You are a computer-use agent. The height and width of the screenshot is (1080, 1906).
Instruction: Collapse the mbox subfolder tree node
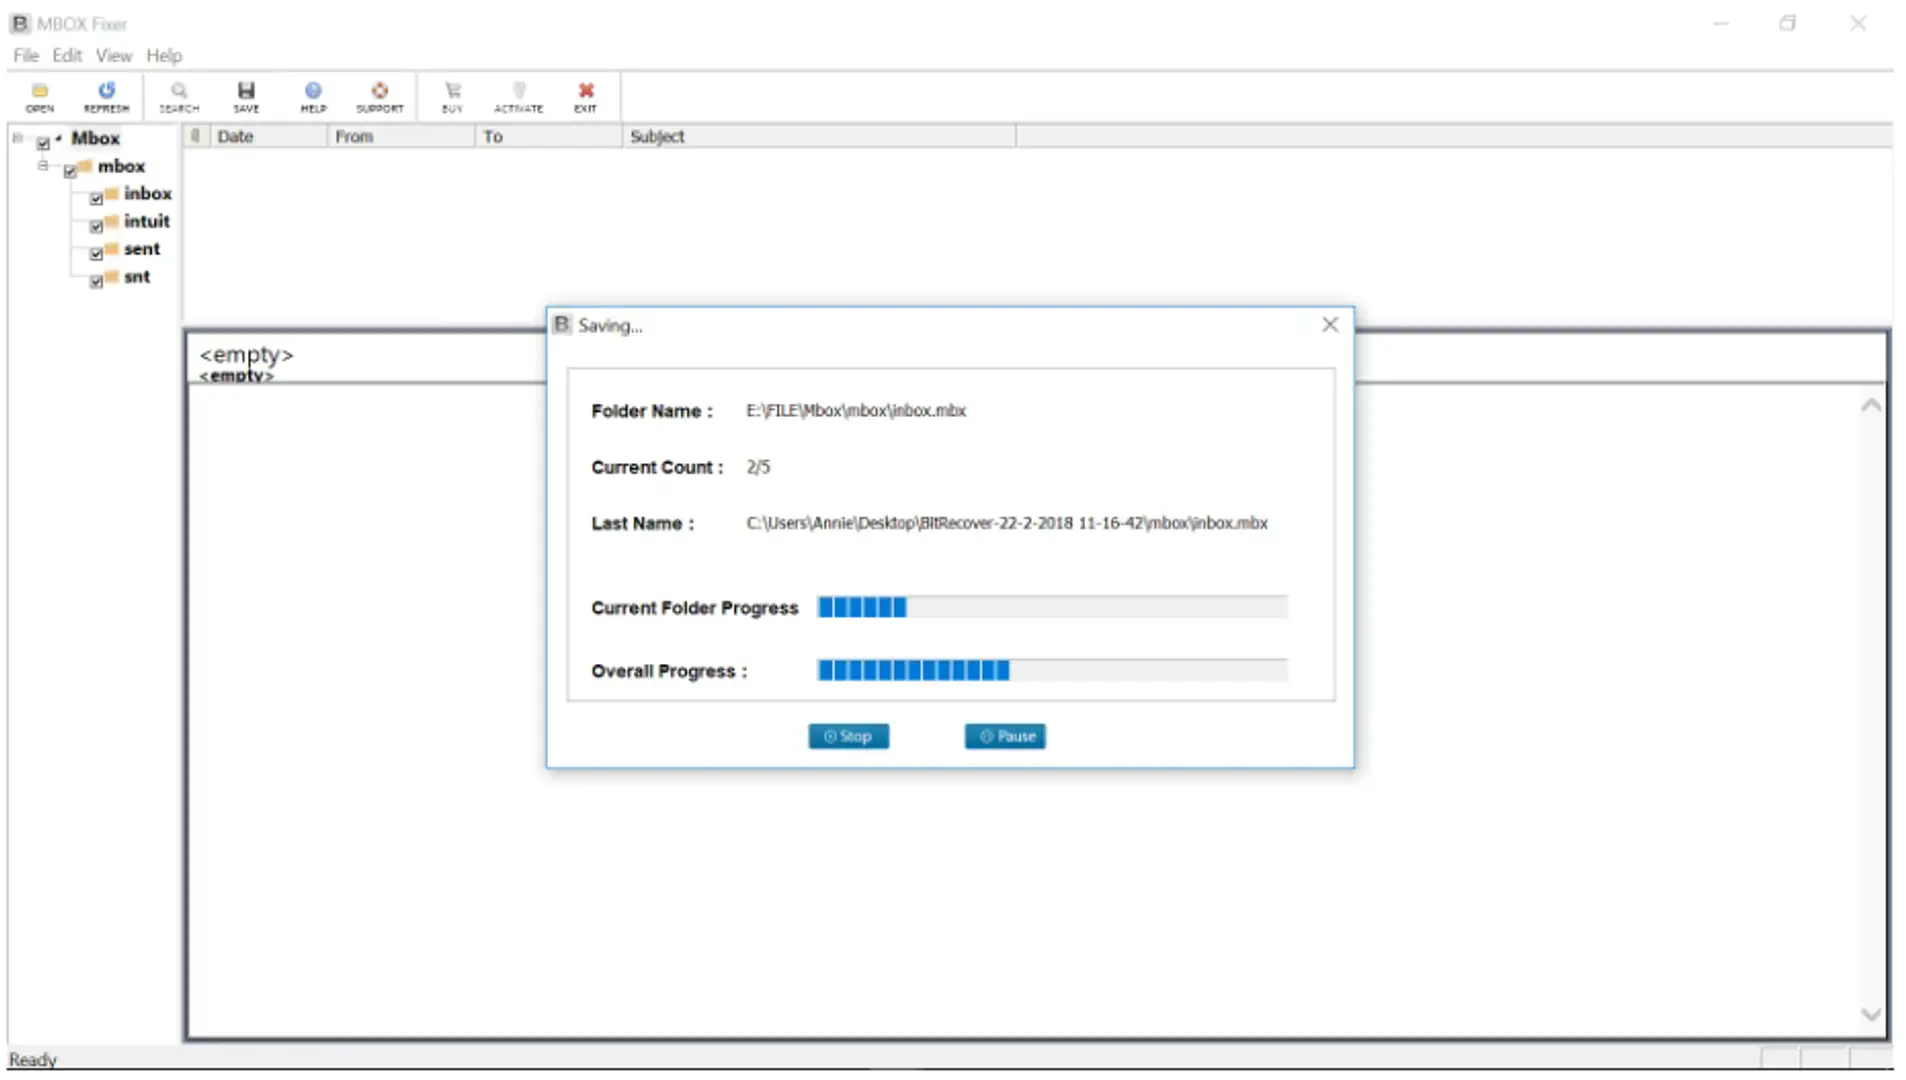(x=43, y=166)
